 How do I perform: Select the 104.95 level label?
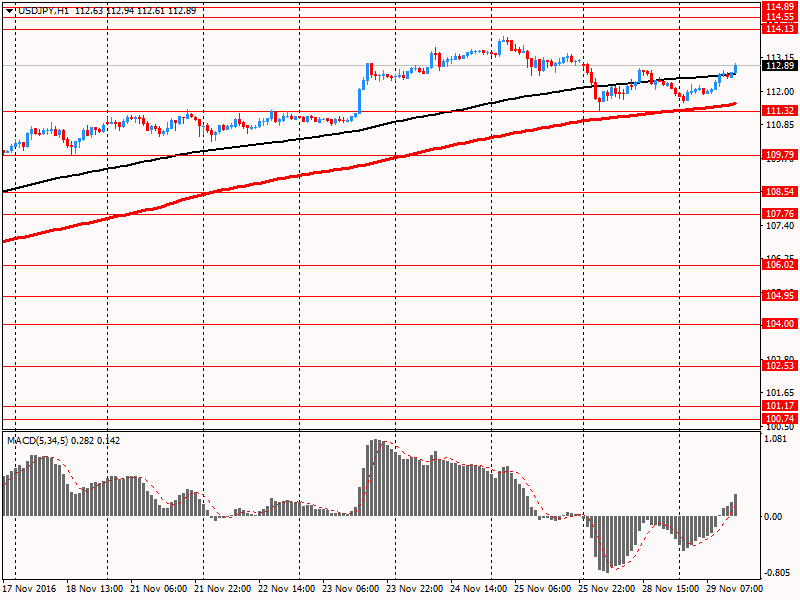(x=780, y=296)
